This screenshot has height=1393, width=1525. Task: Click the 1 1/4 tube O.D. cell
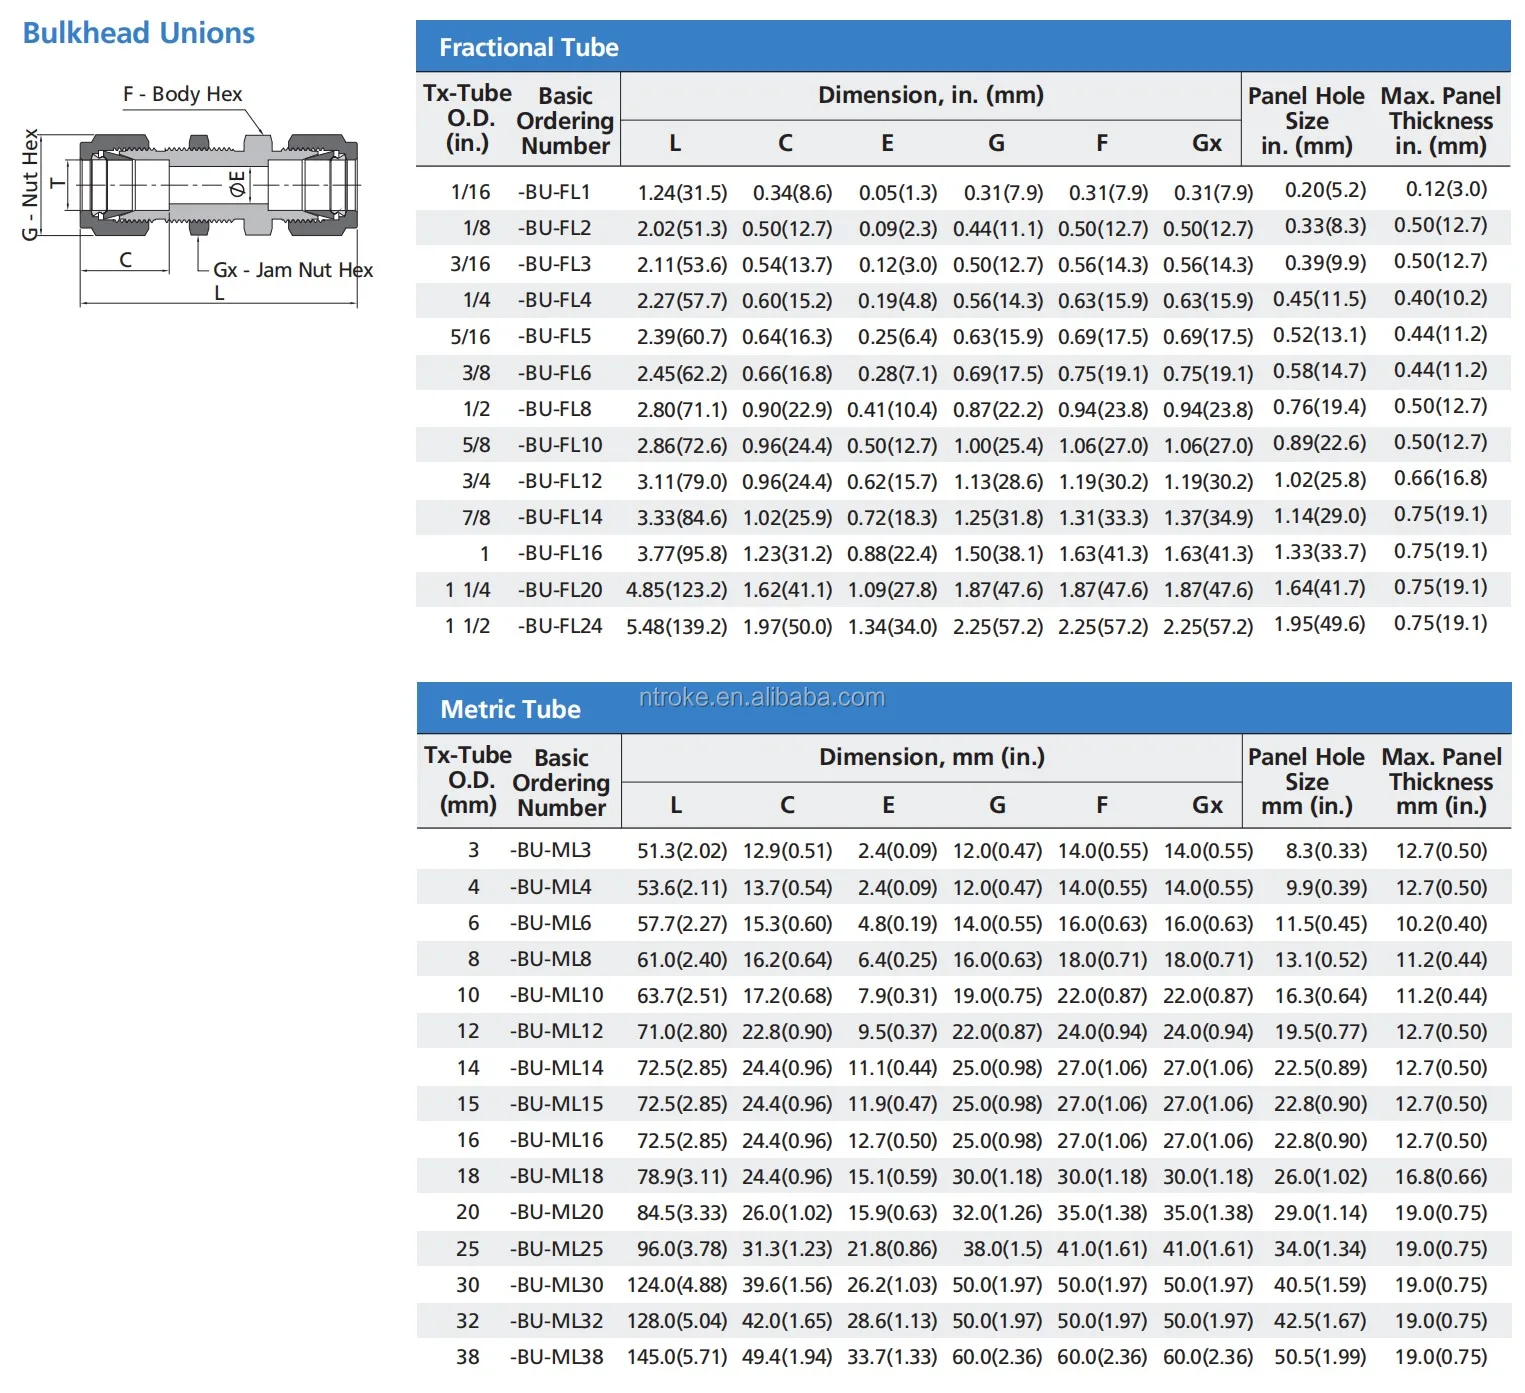(x=467, y=590)
